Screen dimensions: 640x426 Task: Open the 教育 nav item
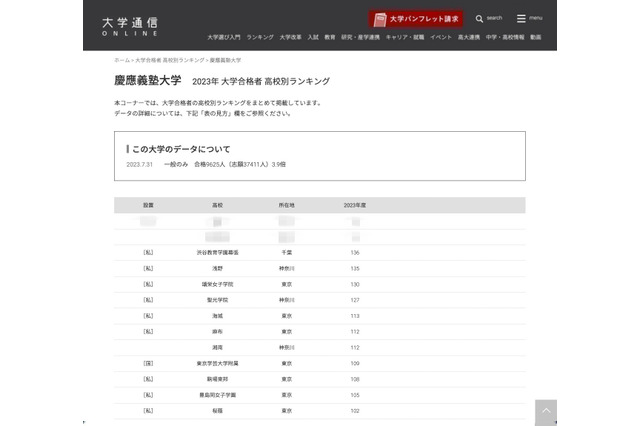click(x=330, y=37)
